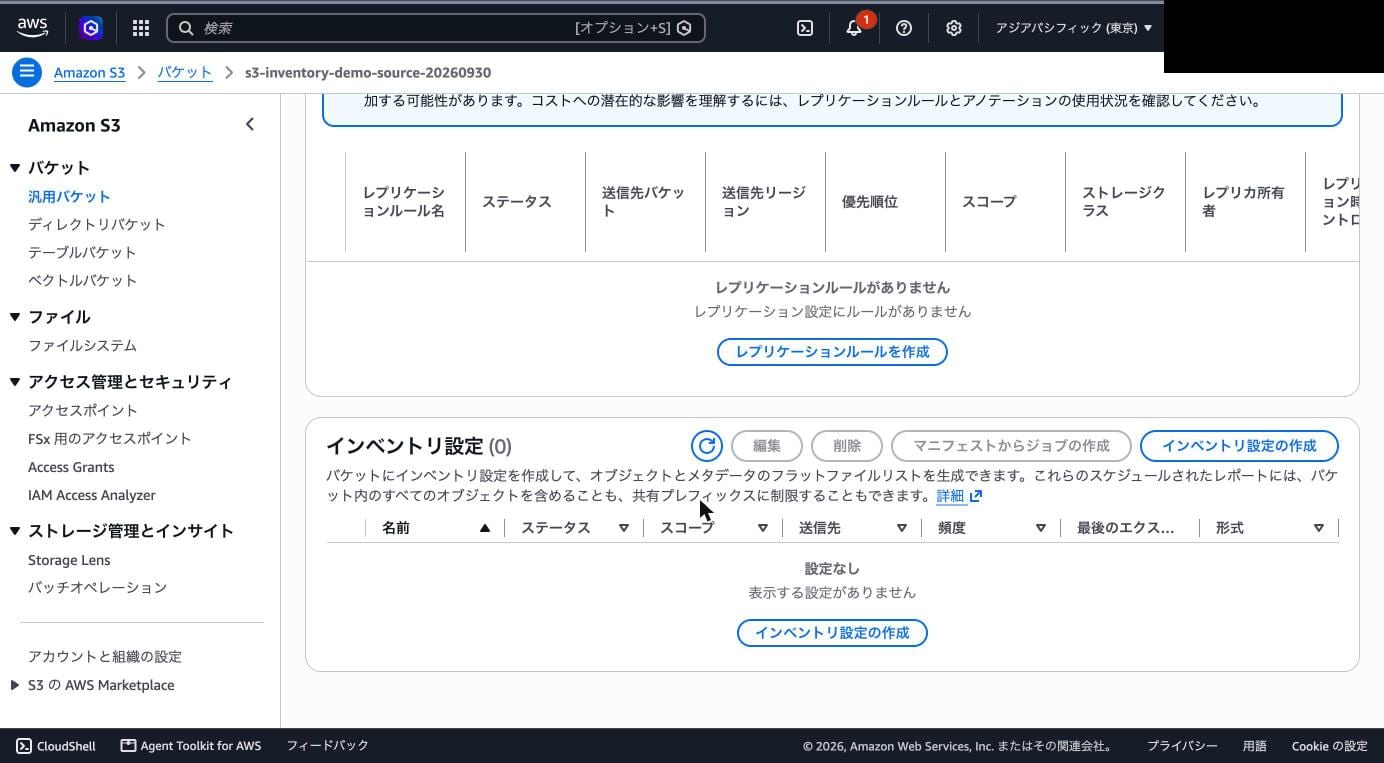Click レプリケーションルールを作成 button
This screenshot has height=763, width=1384.
point(832,352)
